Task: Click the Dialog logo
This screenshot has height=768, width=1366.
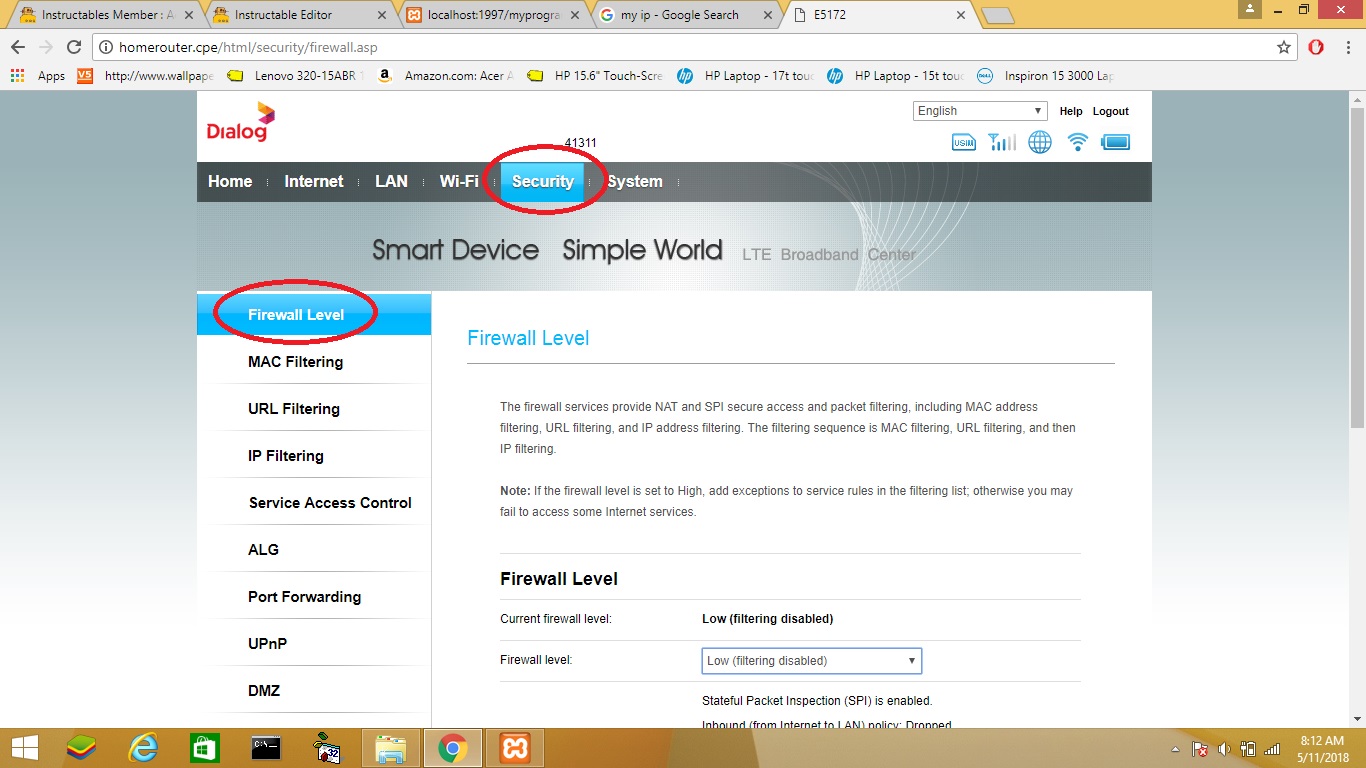Action: point(240,122)
